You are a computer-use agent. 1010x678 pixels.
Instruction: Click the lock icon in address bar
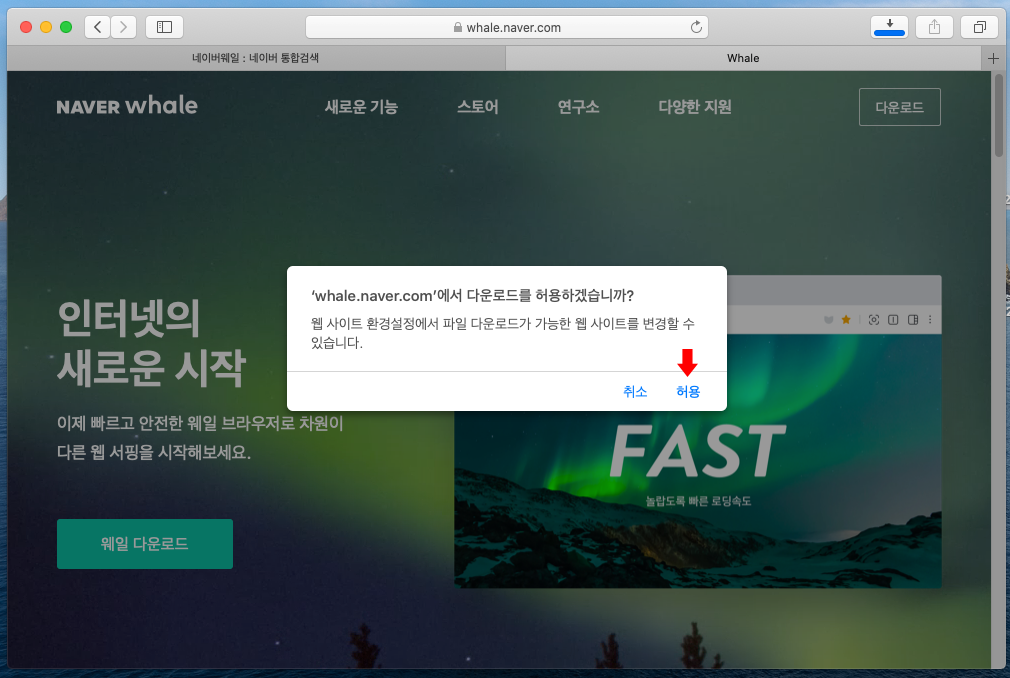[458, 27]
